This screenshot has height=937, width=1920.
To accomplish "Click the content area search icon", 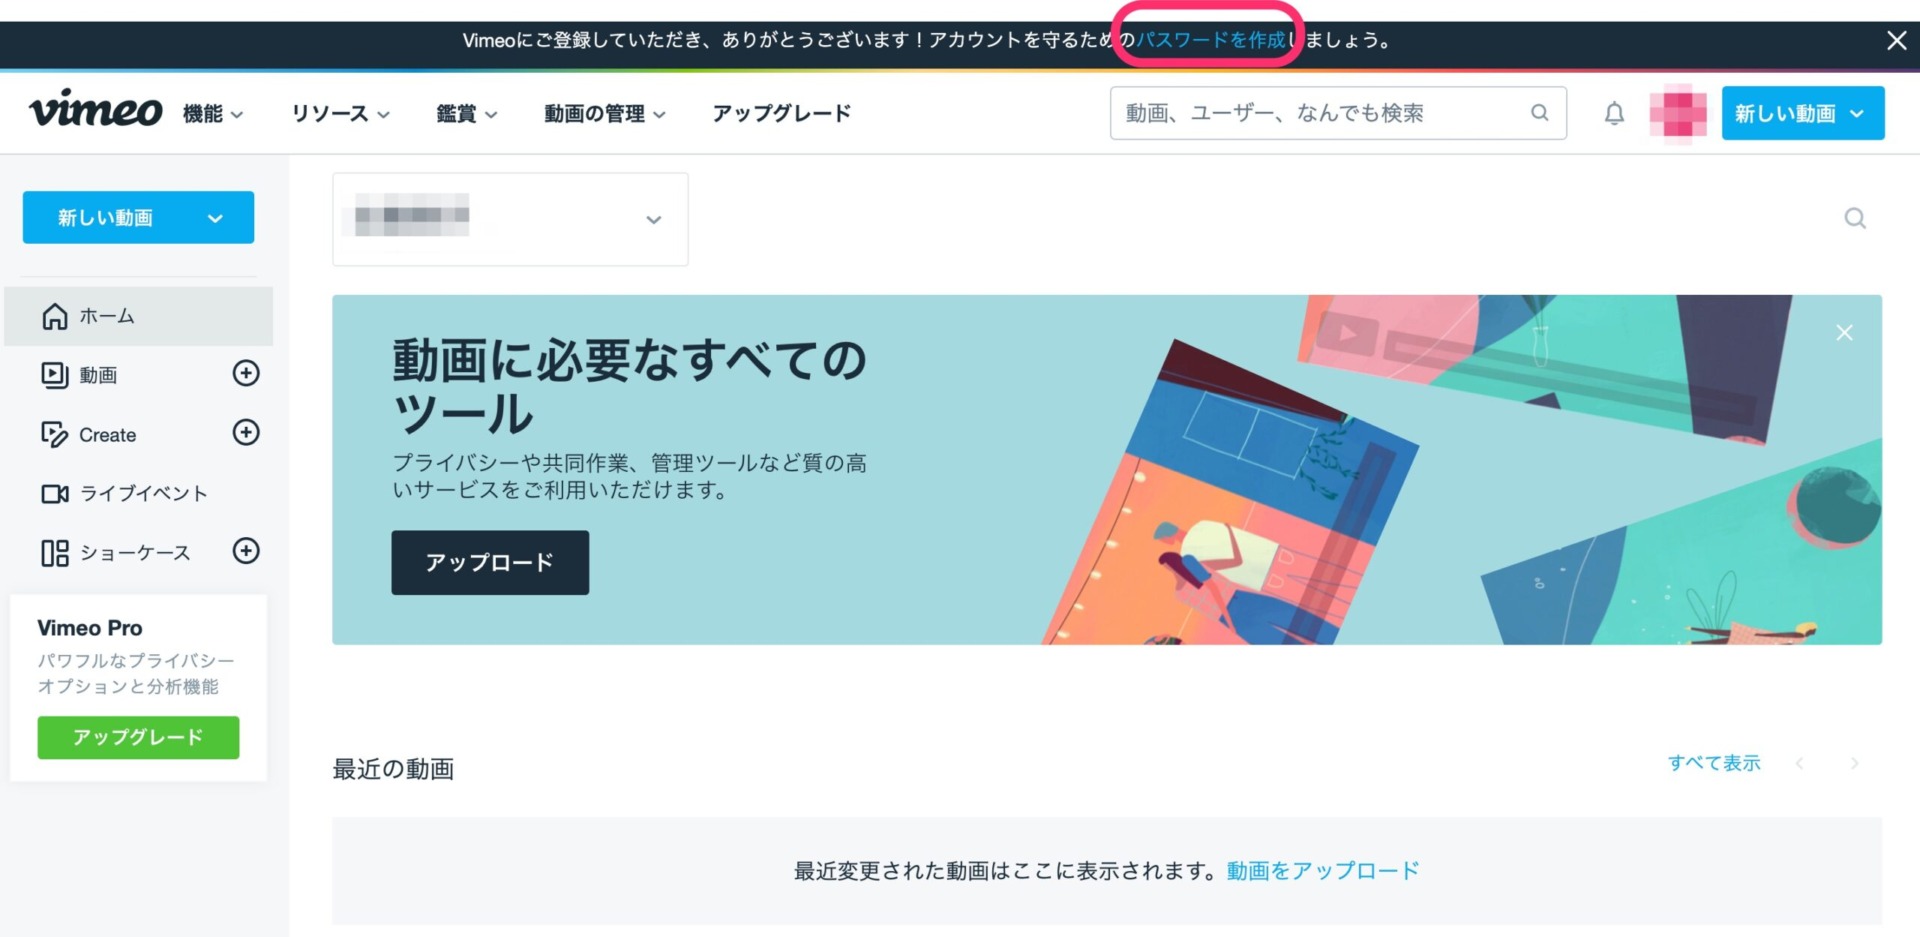I will (1855, 218).
